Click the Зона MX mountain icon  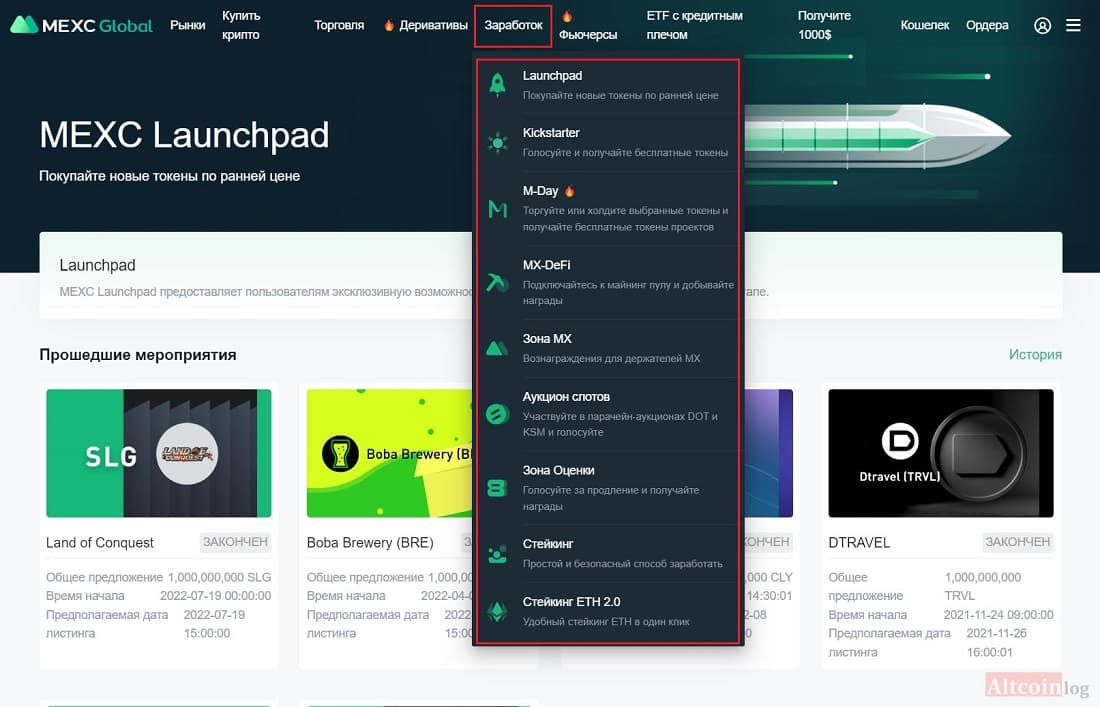coord(497,349)
